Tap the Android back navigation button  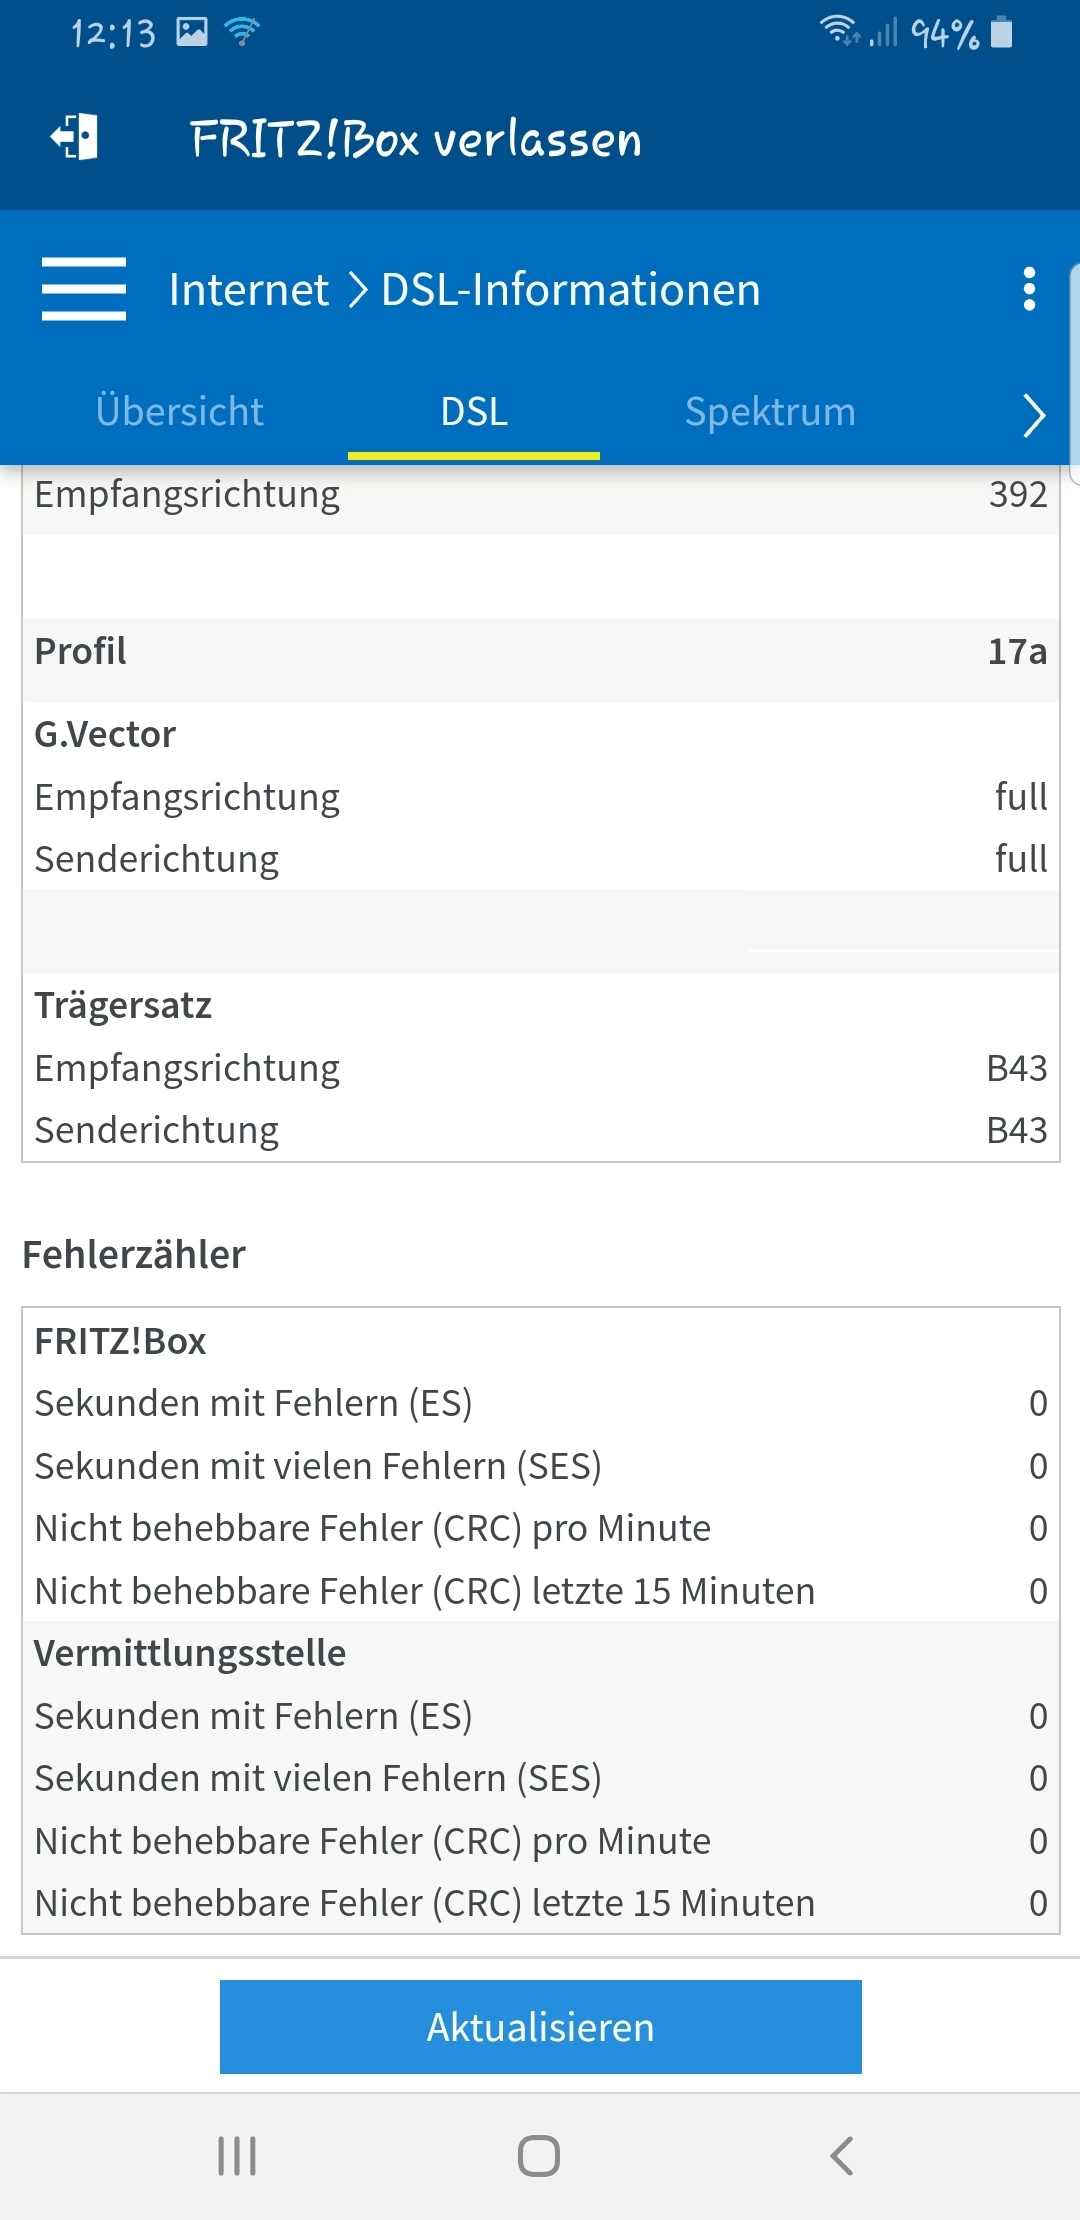pos(842,2155)
